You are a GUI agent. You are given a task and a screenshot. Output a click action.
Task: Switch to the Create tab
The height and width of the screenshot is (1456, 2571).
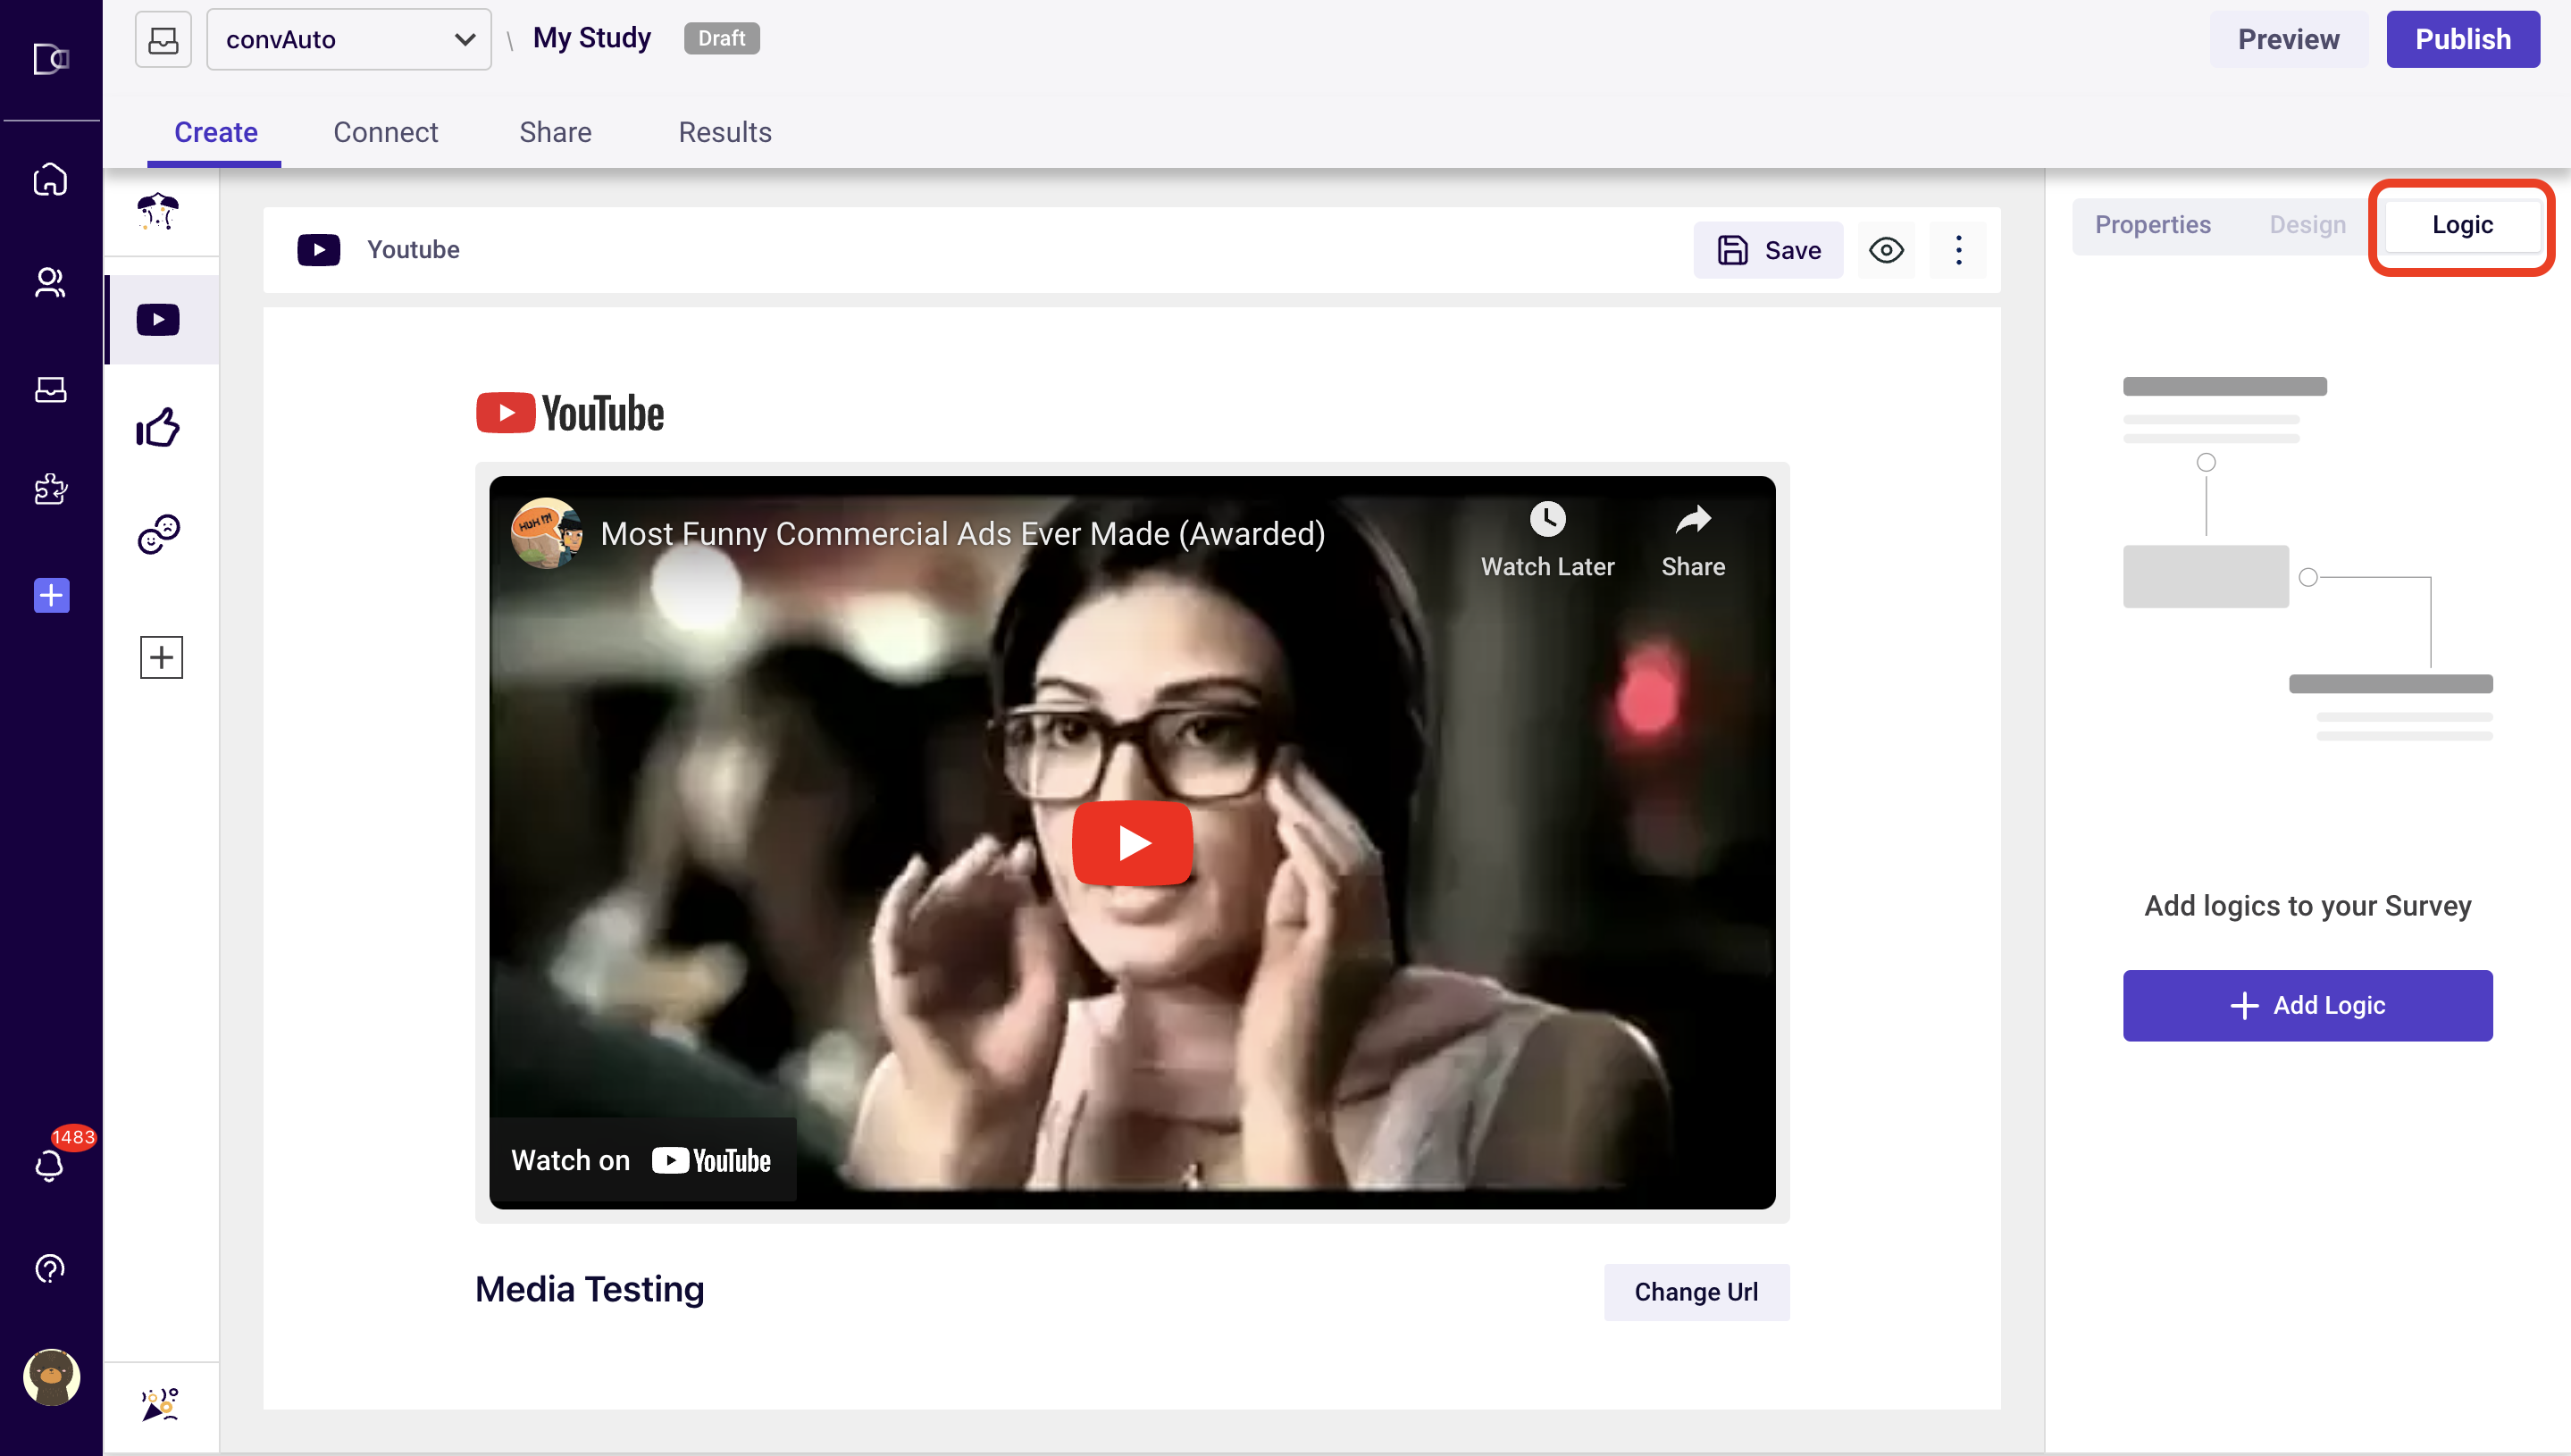[215, 132]
